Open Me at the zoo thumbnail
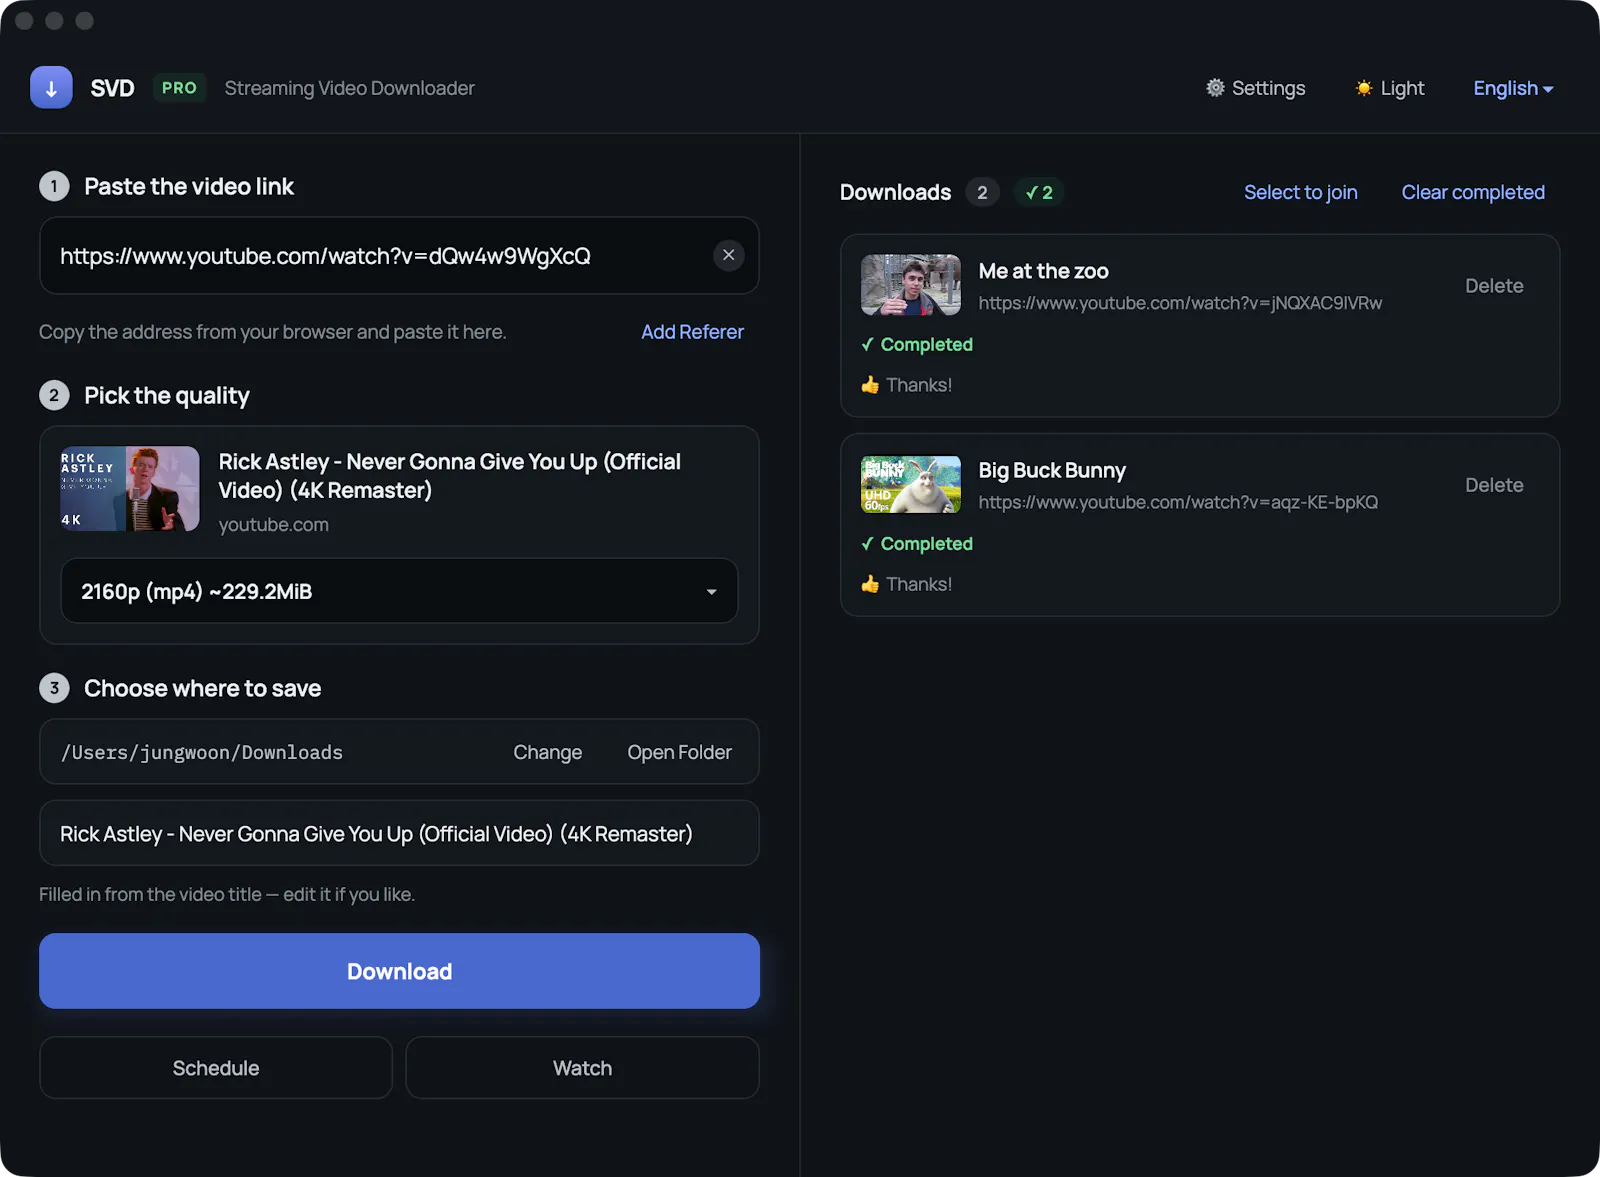 pos(911,285)
